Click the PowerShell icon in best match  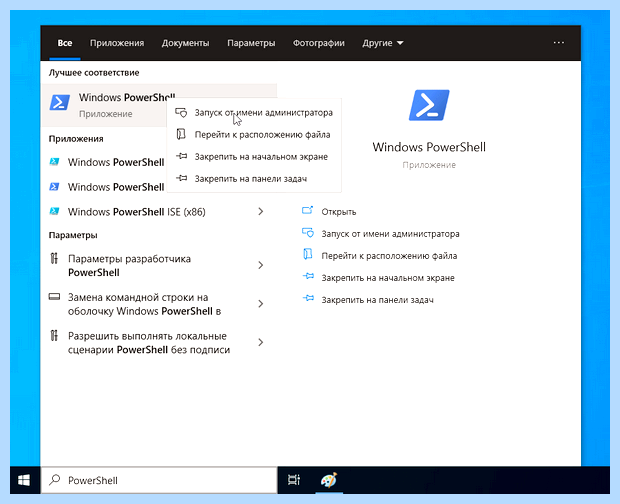(60, 102)
